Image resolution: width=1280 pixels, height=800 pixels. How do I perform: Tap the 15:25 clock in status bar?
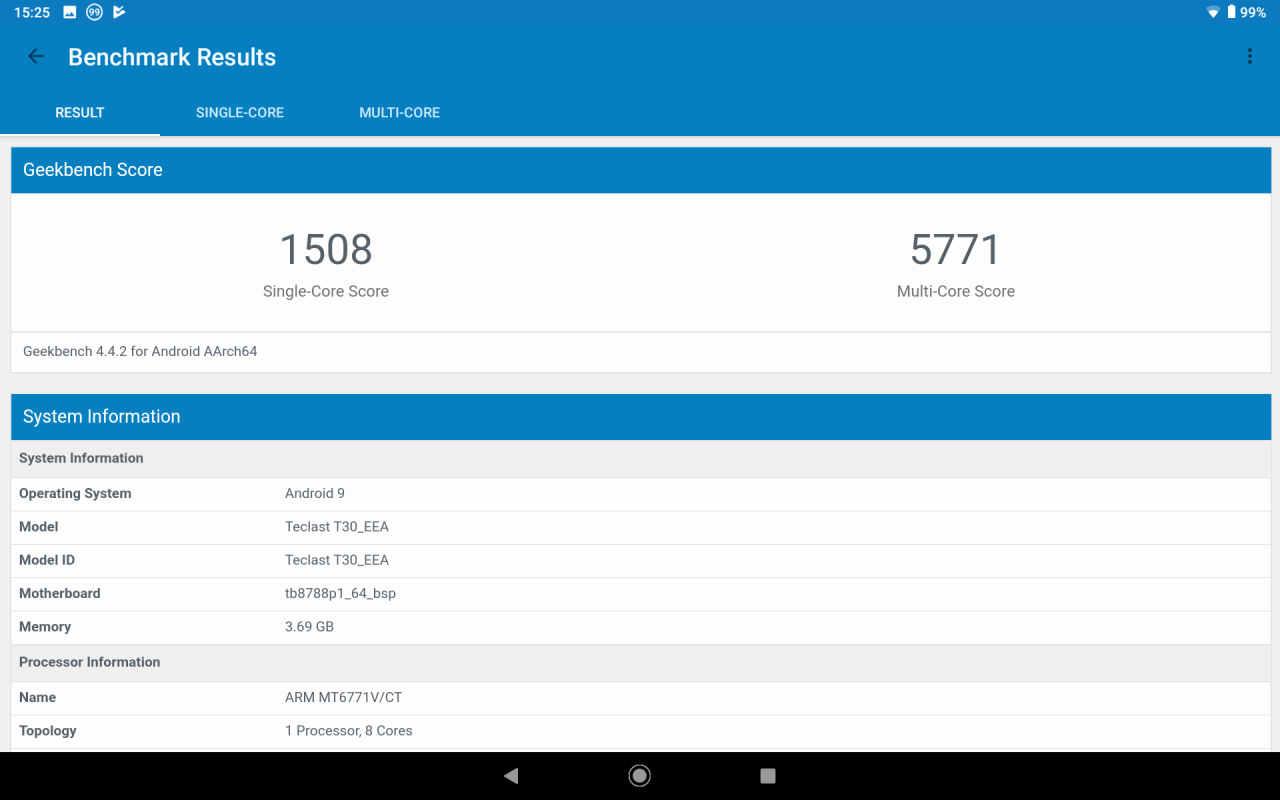pyautogui.click(x=32, y=12)
